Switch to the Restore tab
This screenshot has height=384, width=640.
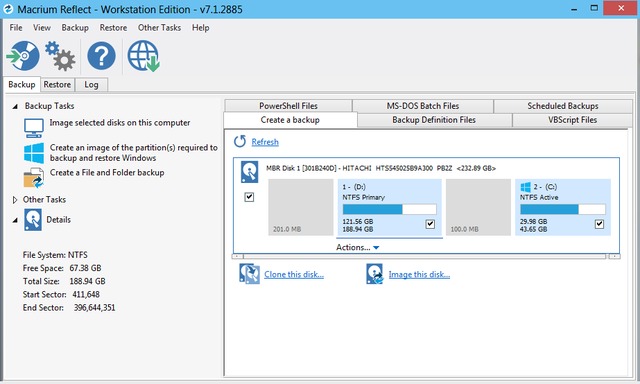[58, 84]
